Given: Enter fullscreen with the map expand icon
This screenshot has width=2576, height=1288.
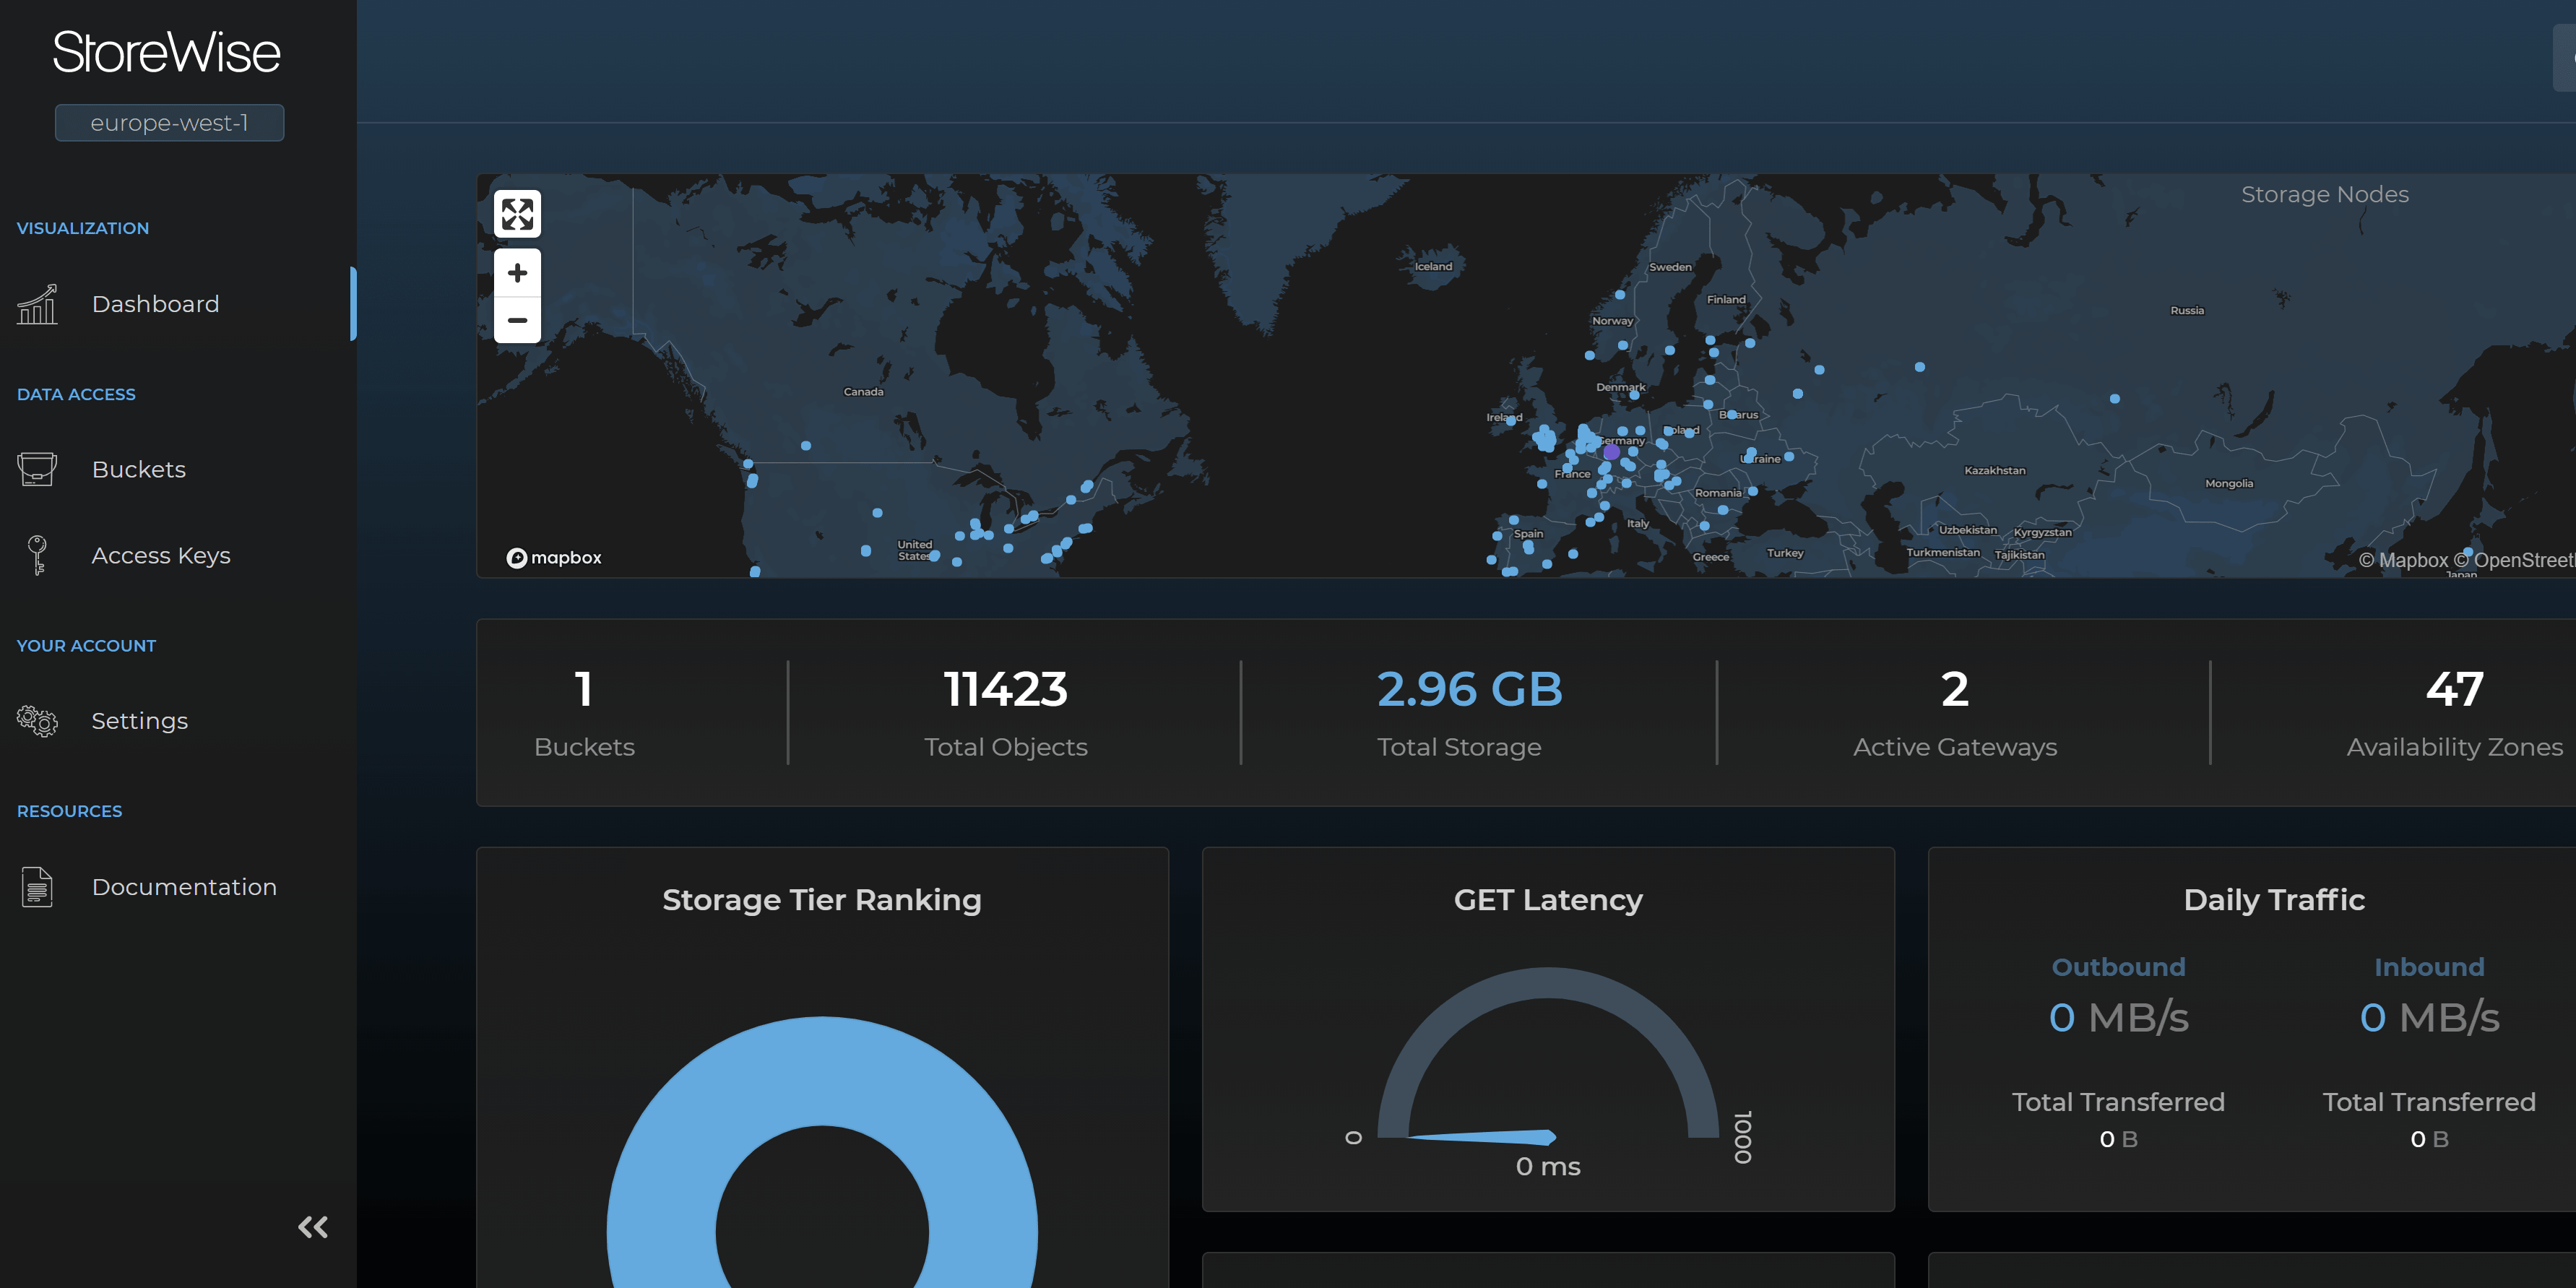Looking at the screenshot, I should [x=517, y=213].
